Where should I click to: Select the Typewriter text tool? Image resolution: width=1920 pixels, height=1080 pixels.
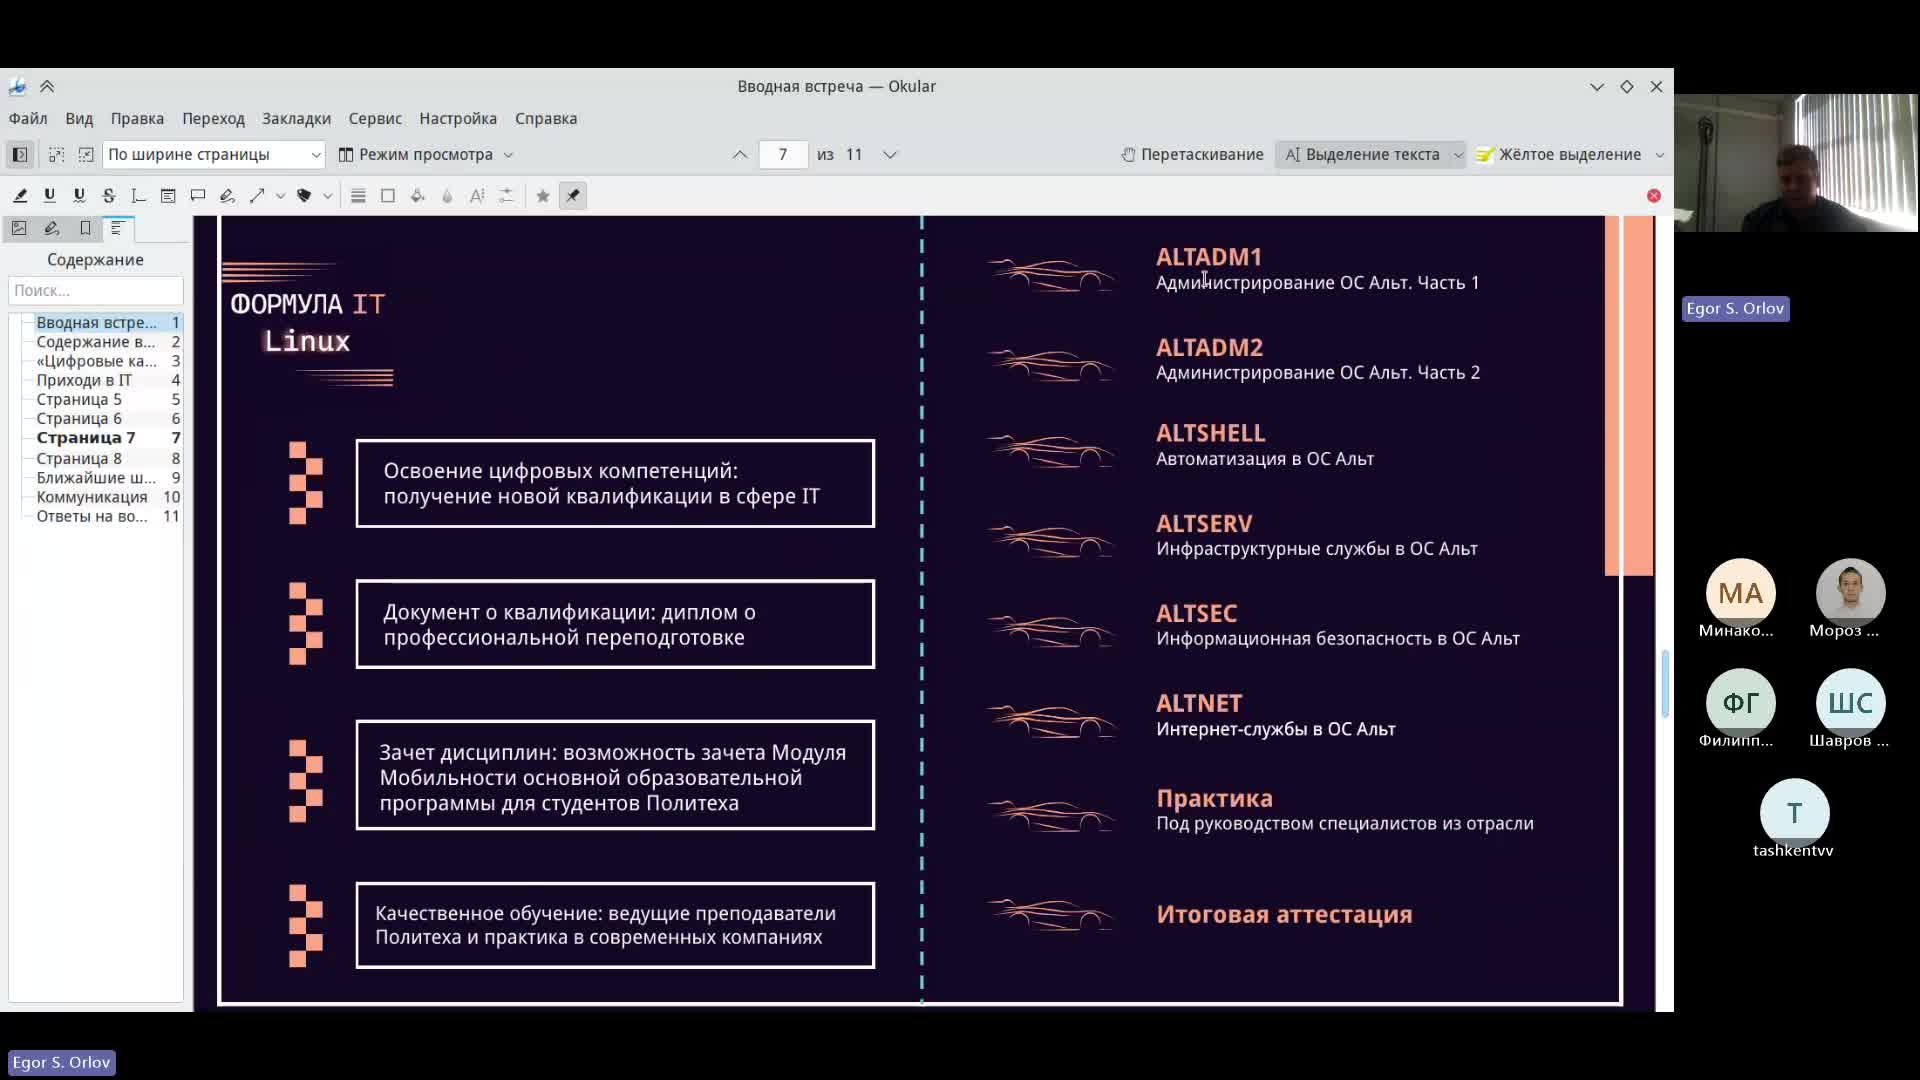139,196
